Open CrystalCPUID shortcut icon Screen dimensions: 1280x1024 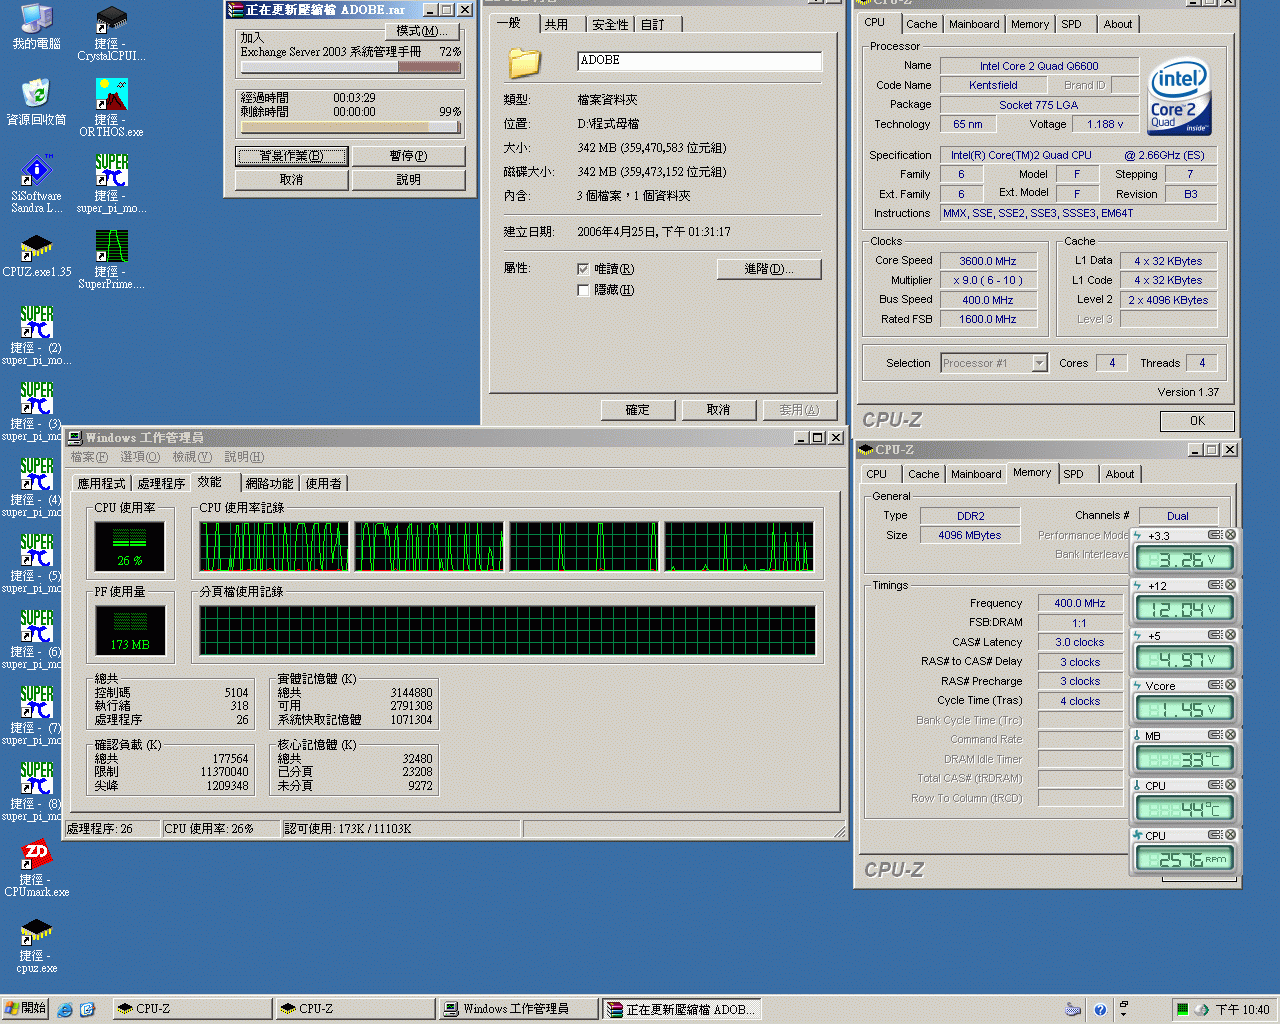point(112,33)
